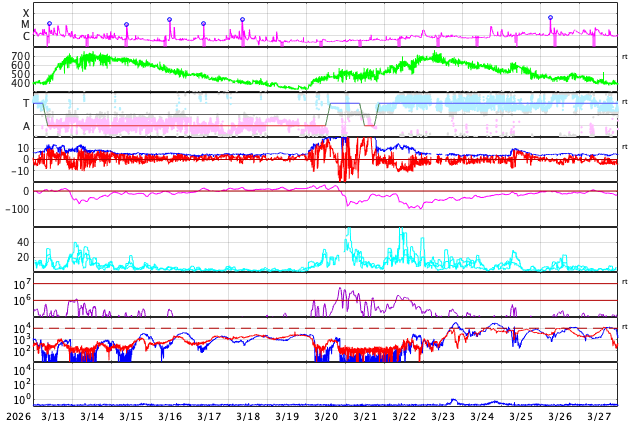Screen dimensions: 634x424
Task: Select the 3/27 date label on the time axis
Action: click(599, 415)
